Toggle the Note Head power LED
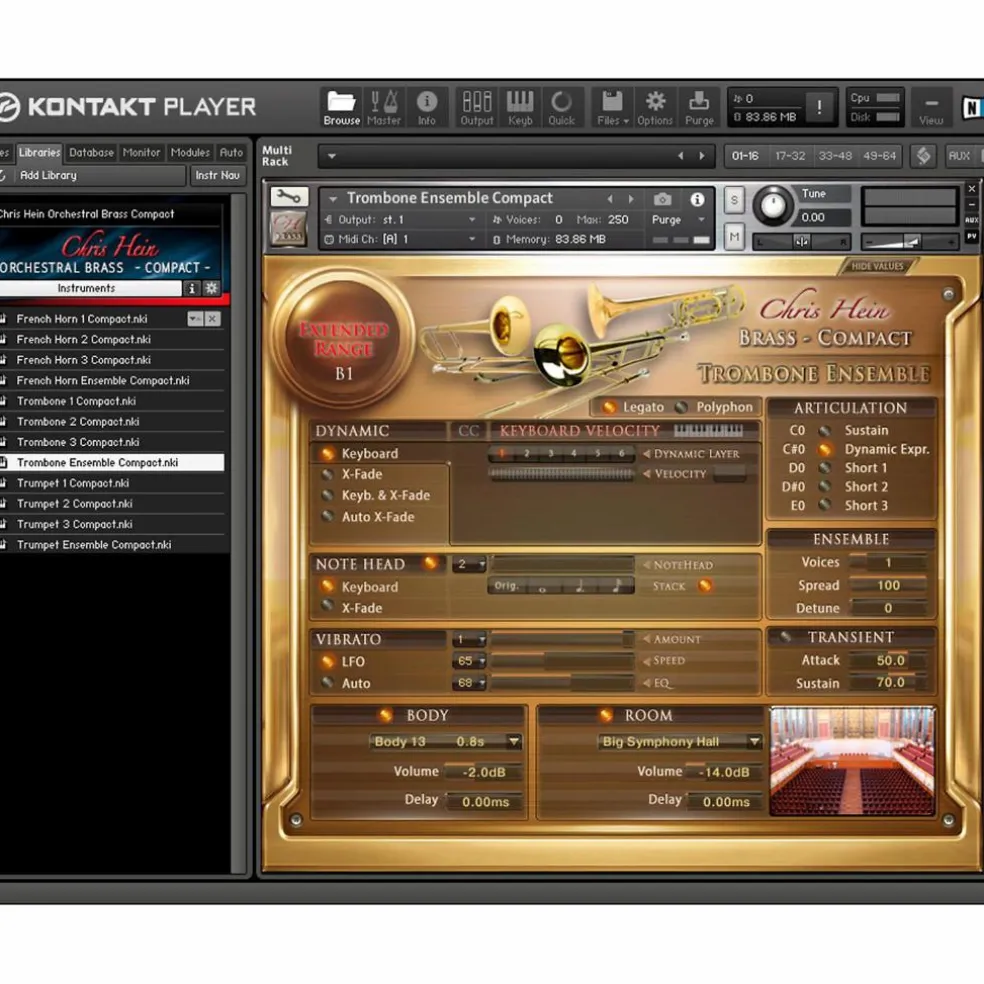The height and width of the screenshot is (984, 984). [x=430, y=563]
